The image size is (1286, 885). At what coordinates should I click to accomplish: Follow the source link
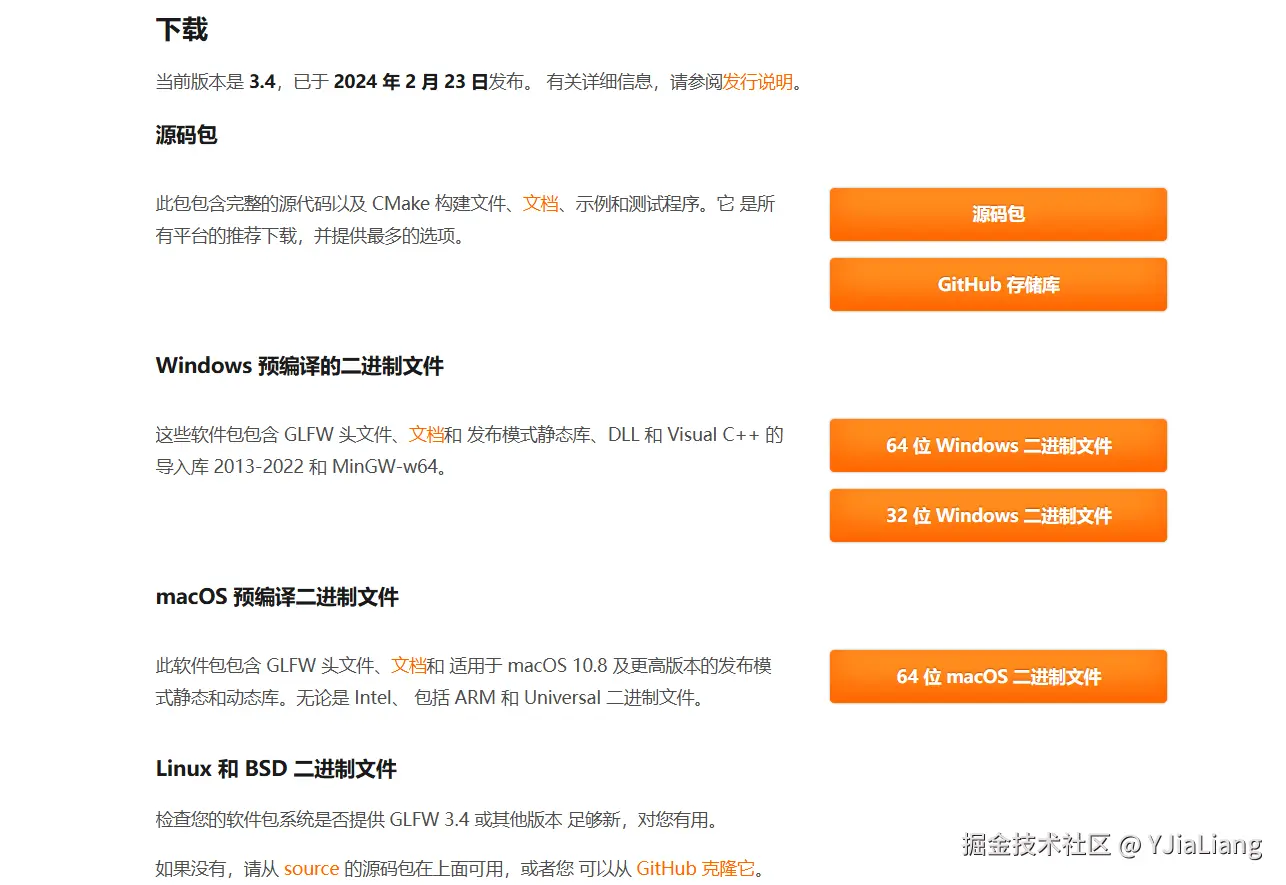(x=312, y=868)
